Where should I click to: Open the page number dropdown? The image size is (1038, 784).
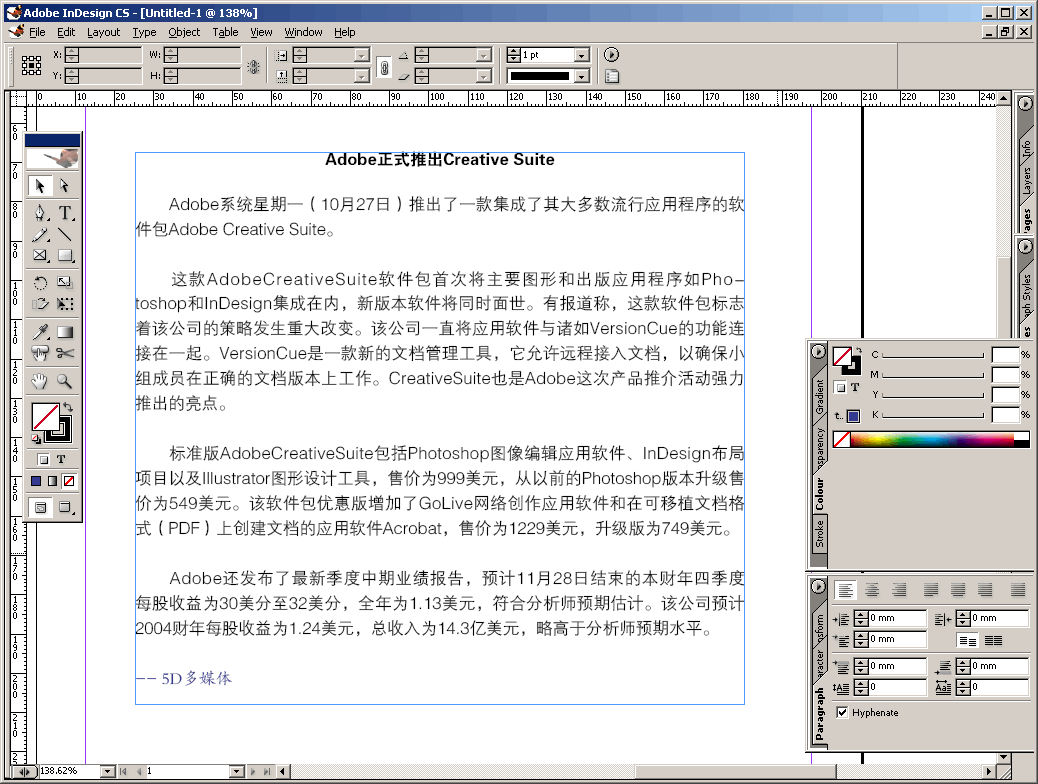237,771
